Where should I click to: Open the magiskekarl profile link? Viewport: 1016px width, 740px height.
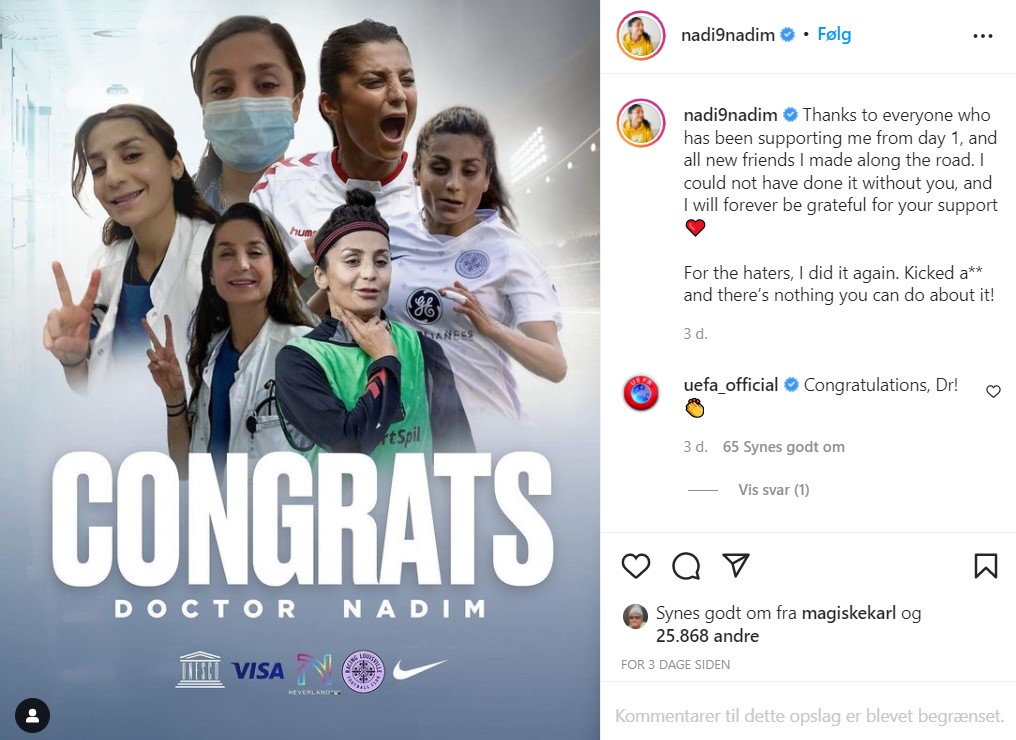pyautogui.click(x=848, y=613)
